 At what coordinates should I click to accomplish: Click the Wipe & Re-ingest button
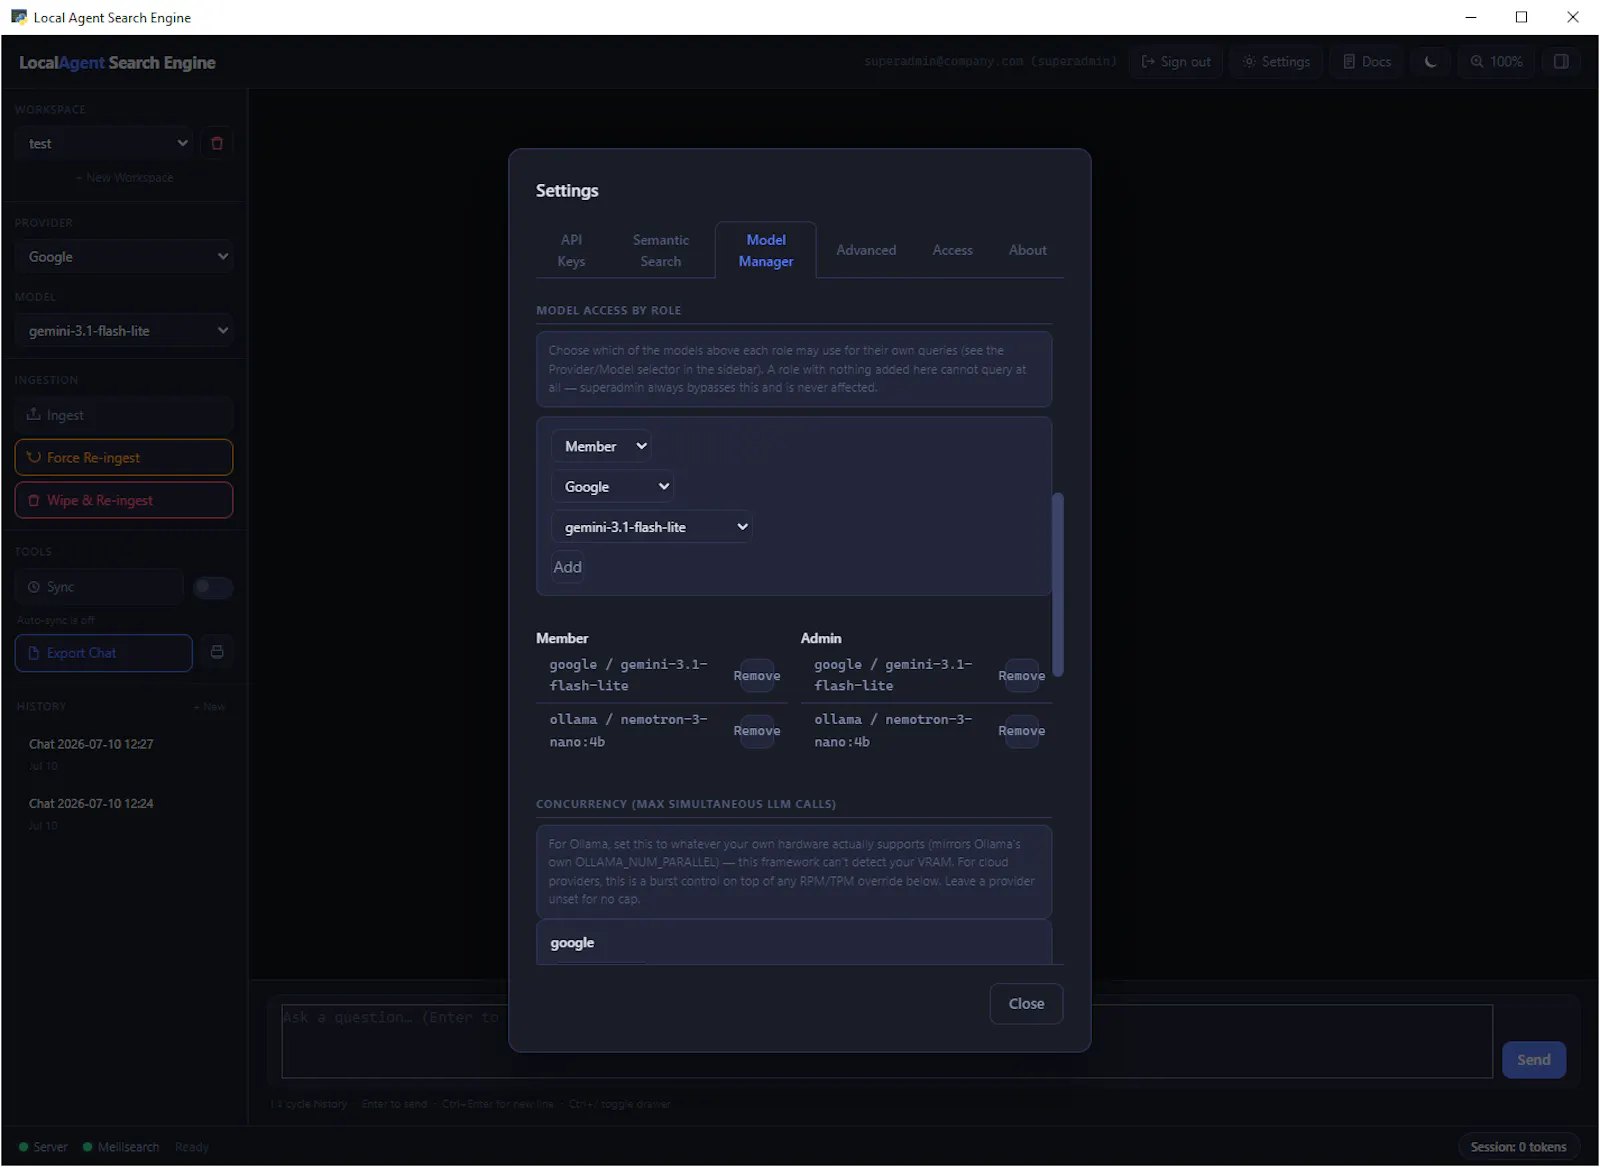tap(124, 501)
